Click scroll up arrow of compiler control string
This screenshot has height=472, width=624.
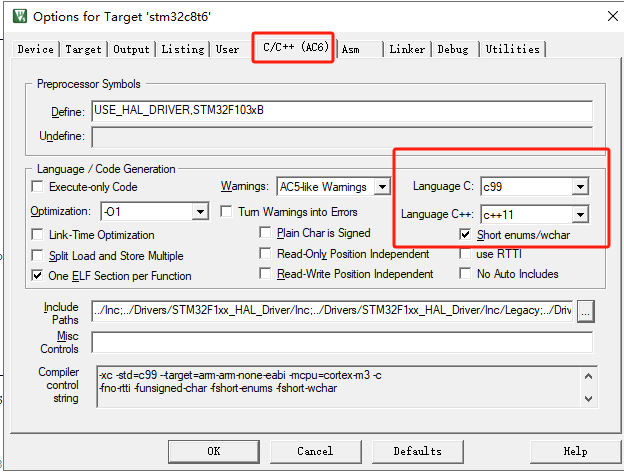click(589, 376)
